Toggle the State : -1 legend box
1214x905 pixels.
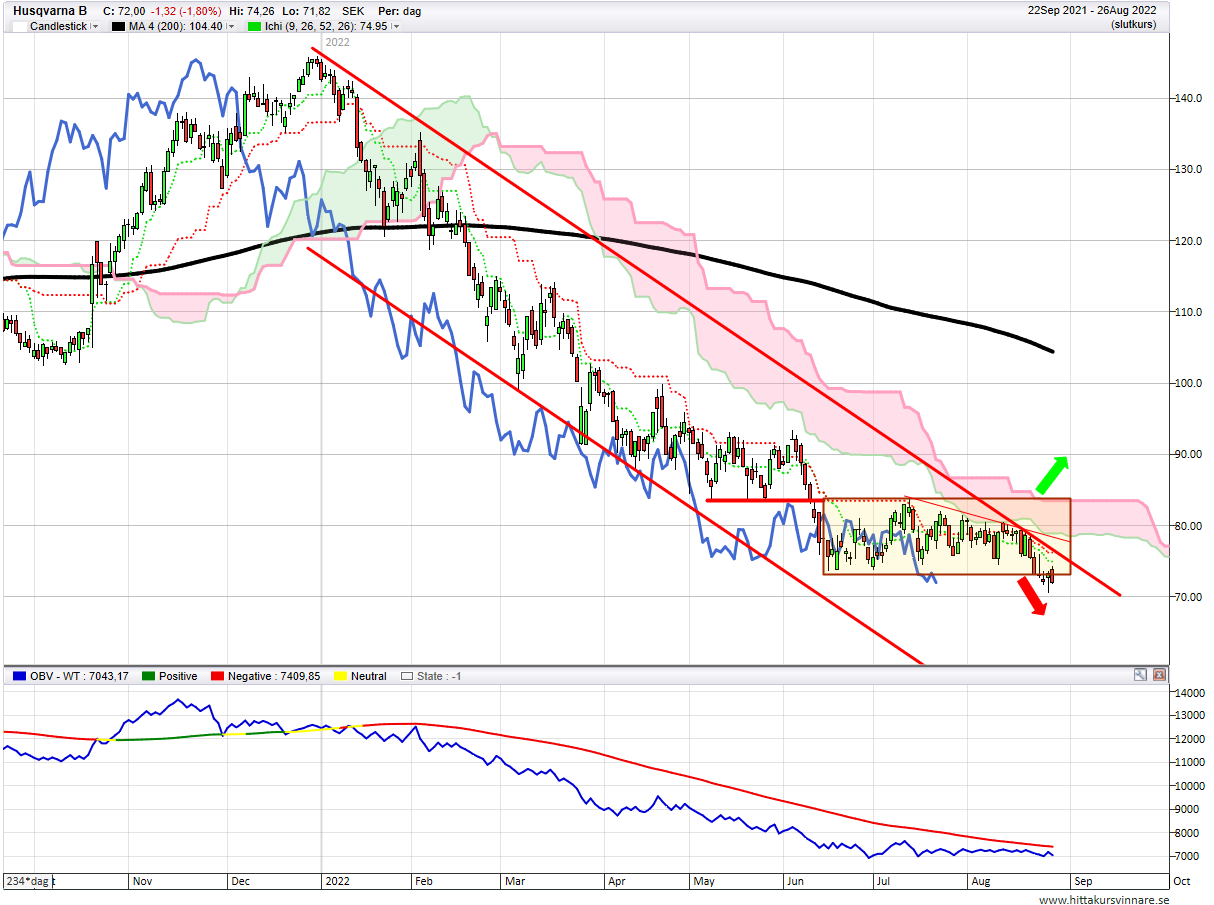point(406,676)
